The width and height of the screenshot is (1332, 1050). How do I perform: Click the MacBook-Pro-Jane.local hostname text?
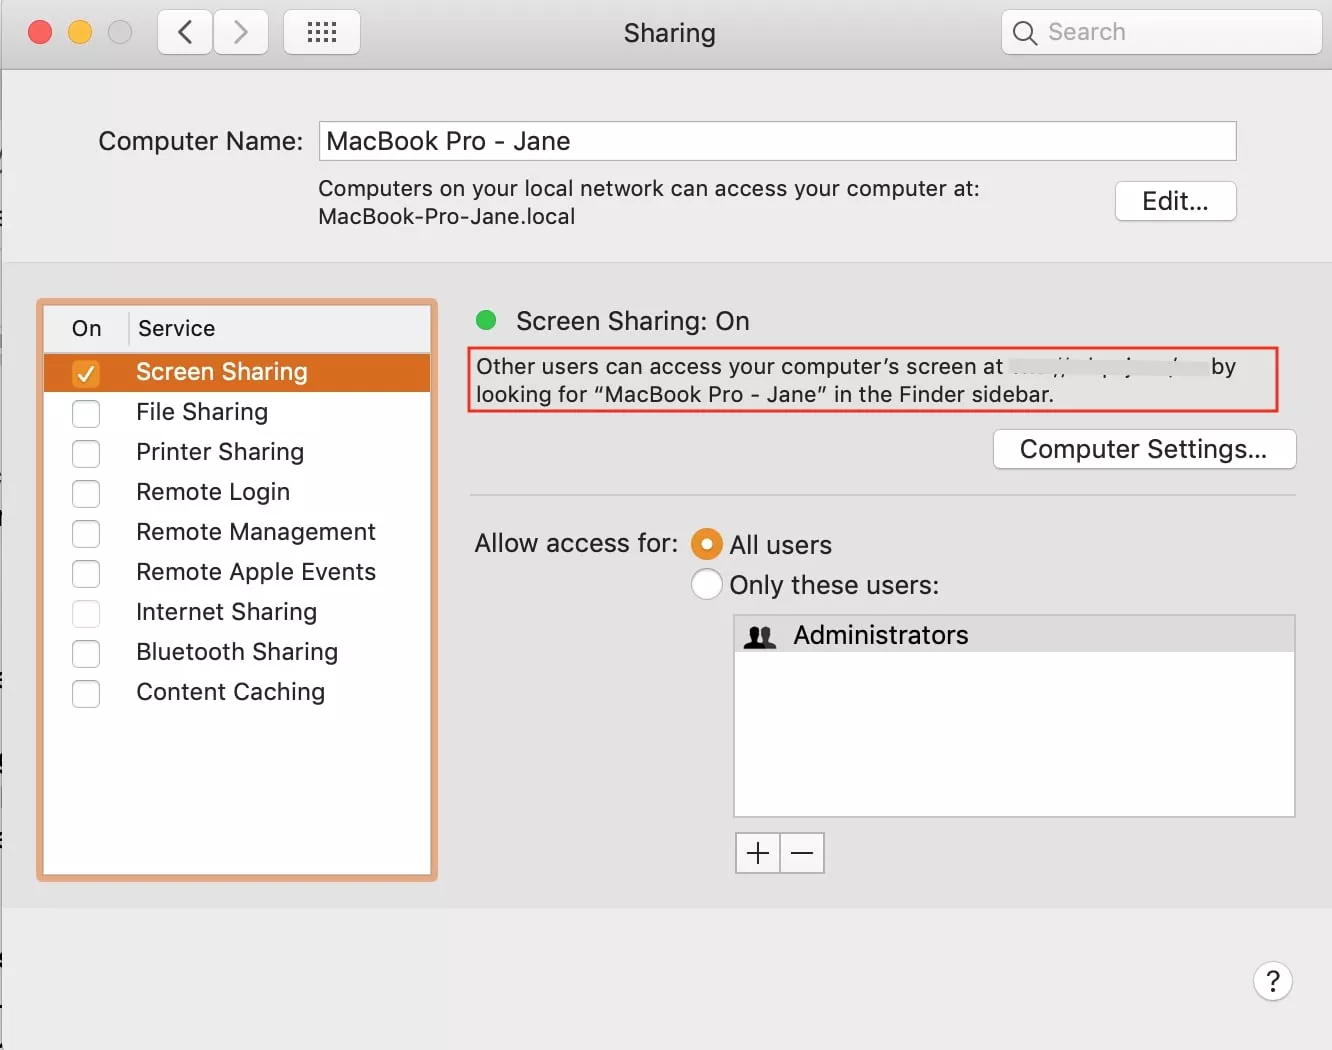click(447, 217)
